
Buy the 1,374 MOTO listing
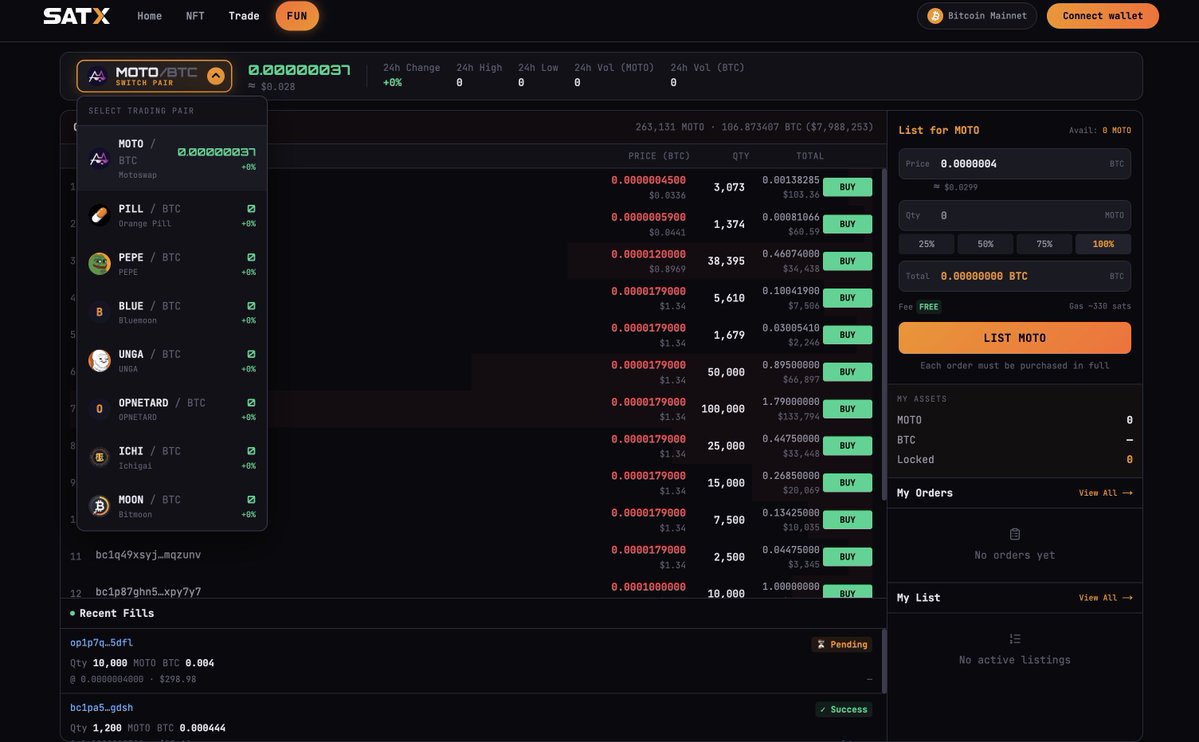pos(847,224)
